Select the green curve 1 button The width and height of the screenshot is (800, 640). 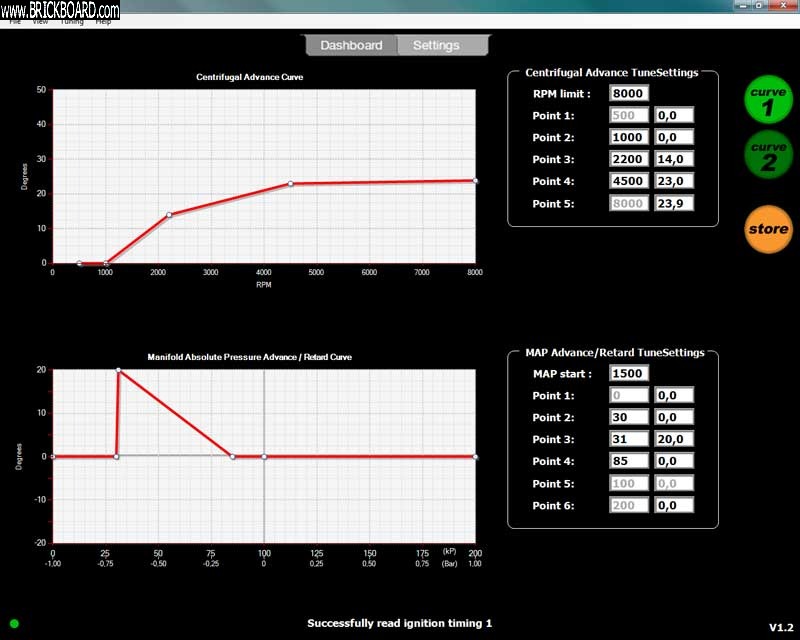(768, 100)
